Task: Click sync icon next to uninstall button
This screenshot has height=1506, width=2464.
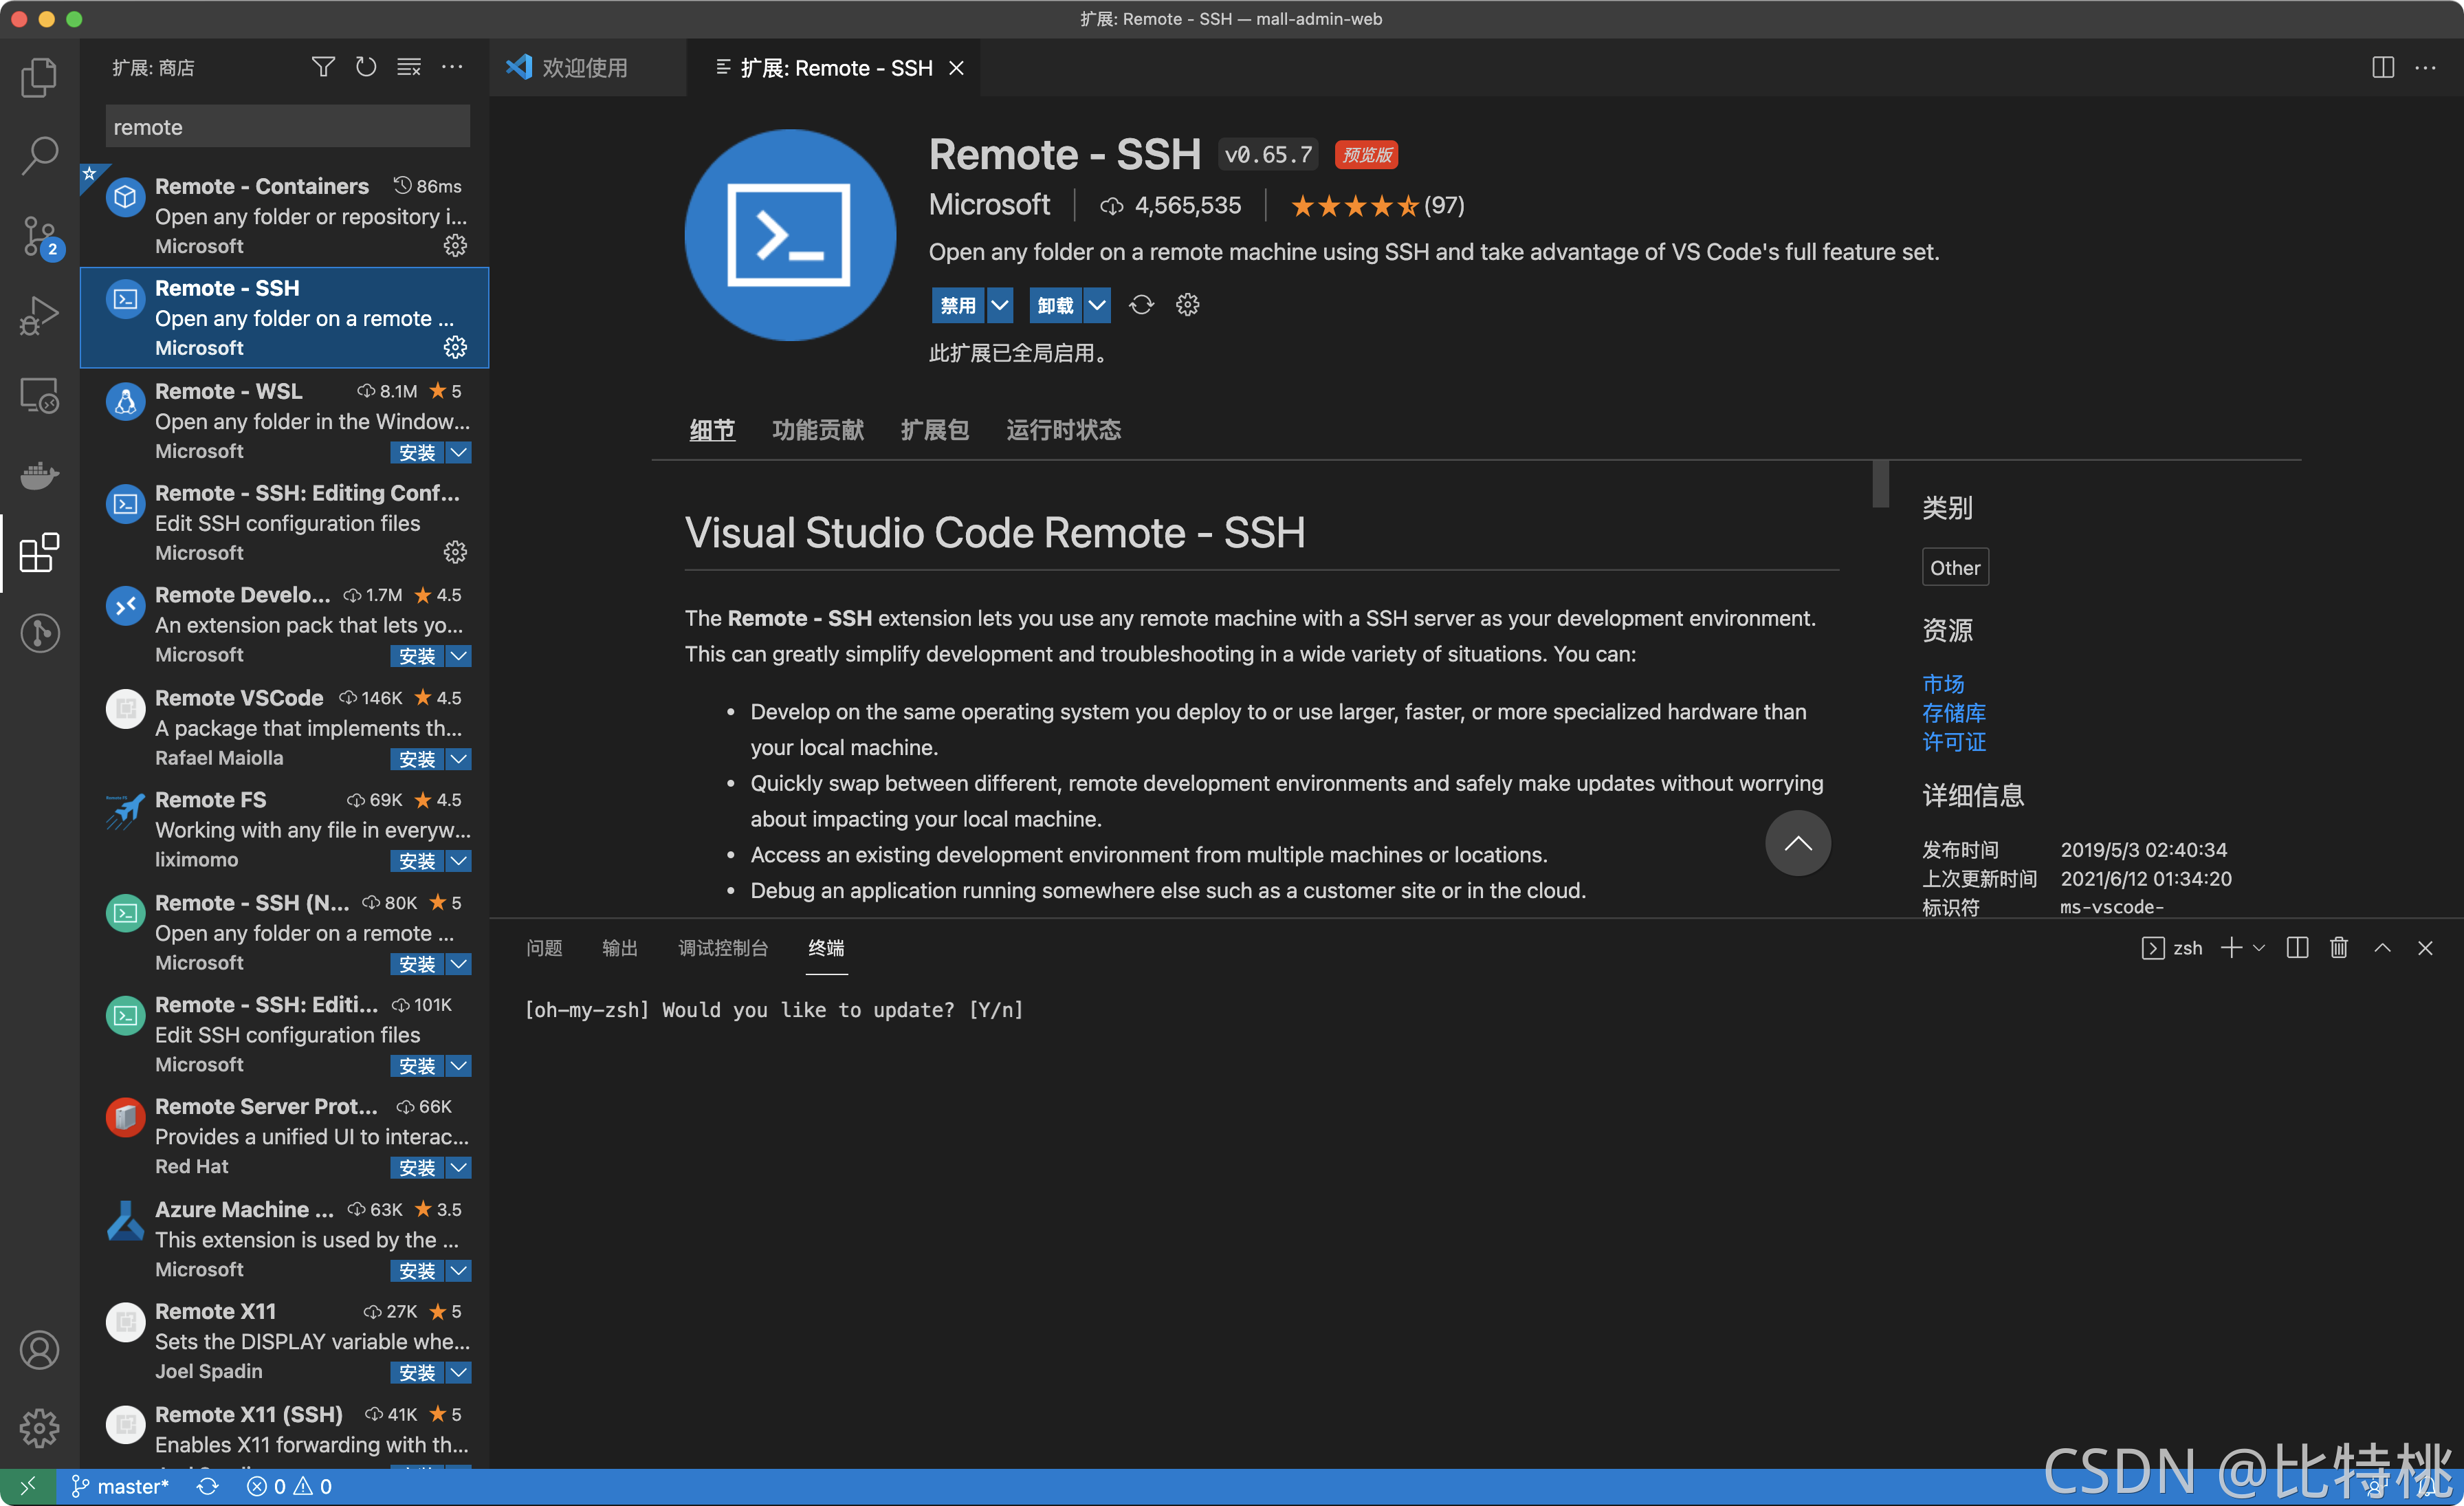Action: tap(1141, 305)
